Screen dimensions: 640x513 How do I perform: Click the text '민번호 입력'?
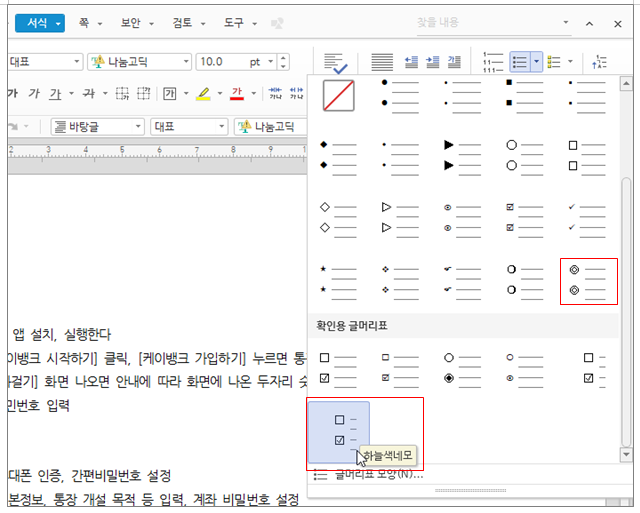(38, 406)
